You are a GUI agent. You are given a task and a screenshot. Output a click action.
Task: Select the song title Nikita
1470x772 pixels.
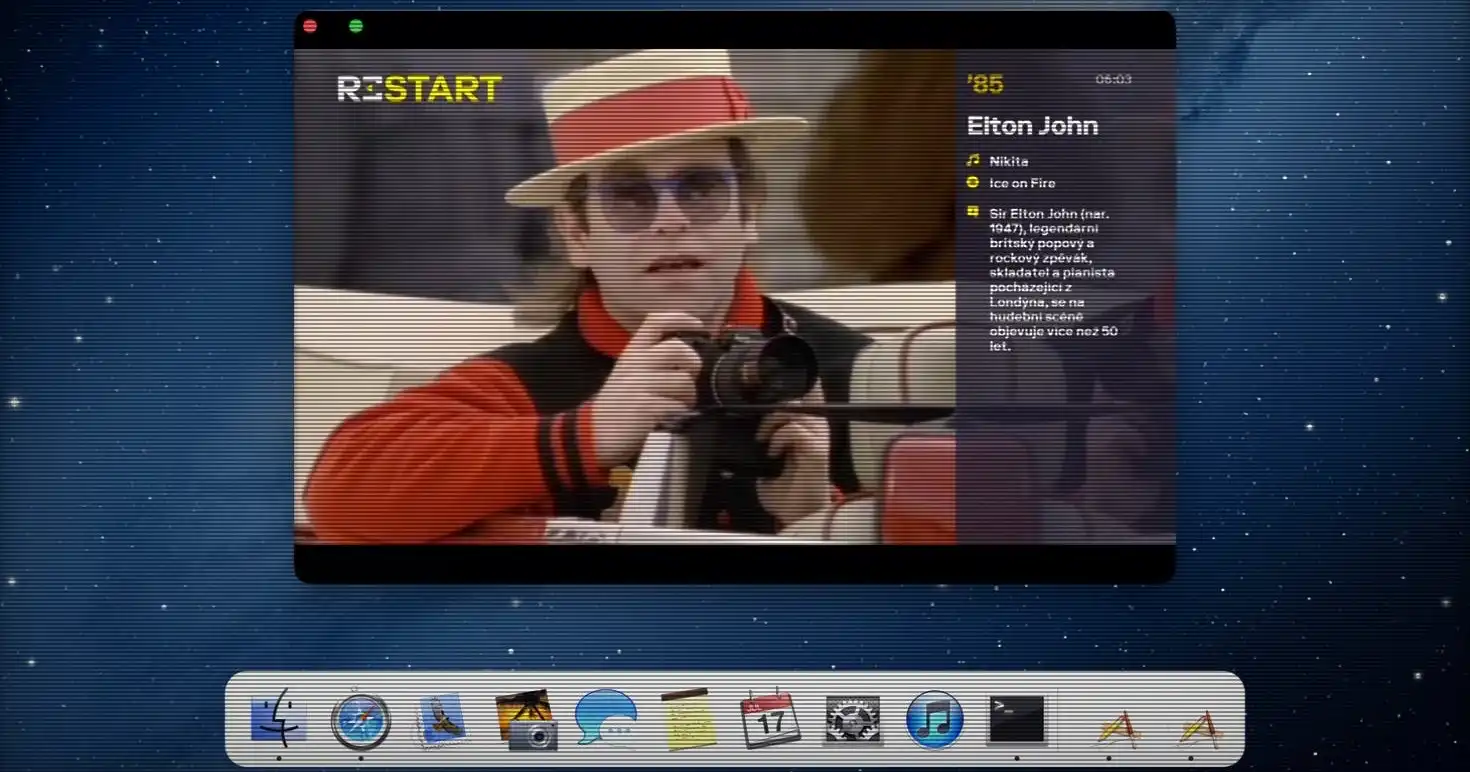click(1009, 161)
